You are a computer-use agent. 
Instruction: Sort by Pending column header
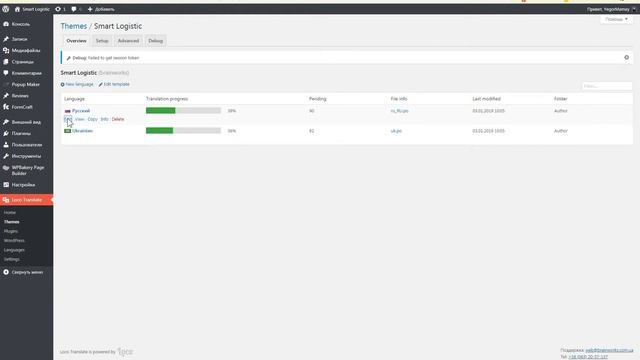pyautogui.click(x=318, y=99)
